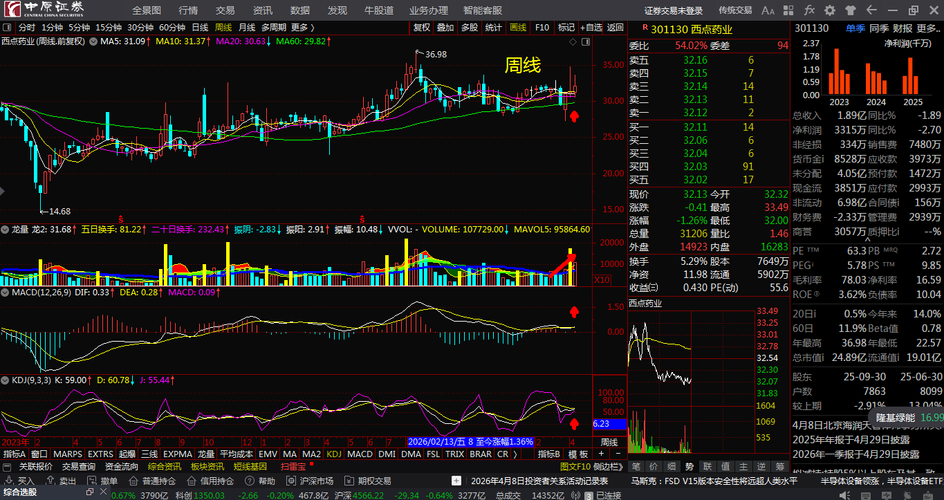Open 全景图 menu

click(146, 10)
